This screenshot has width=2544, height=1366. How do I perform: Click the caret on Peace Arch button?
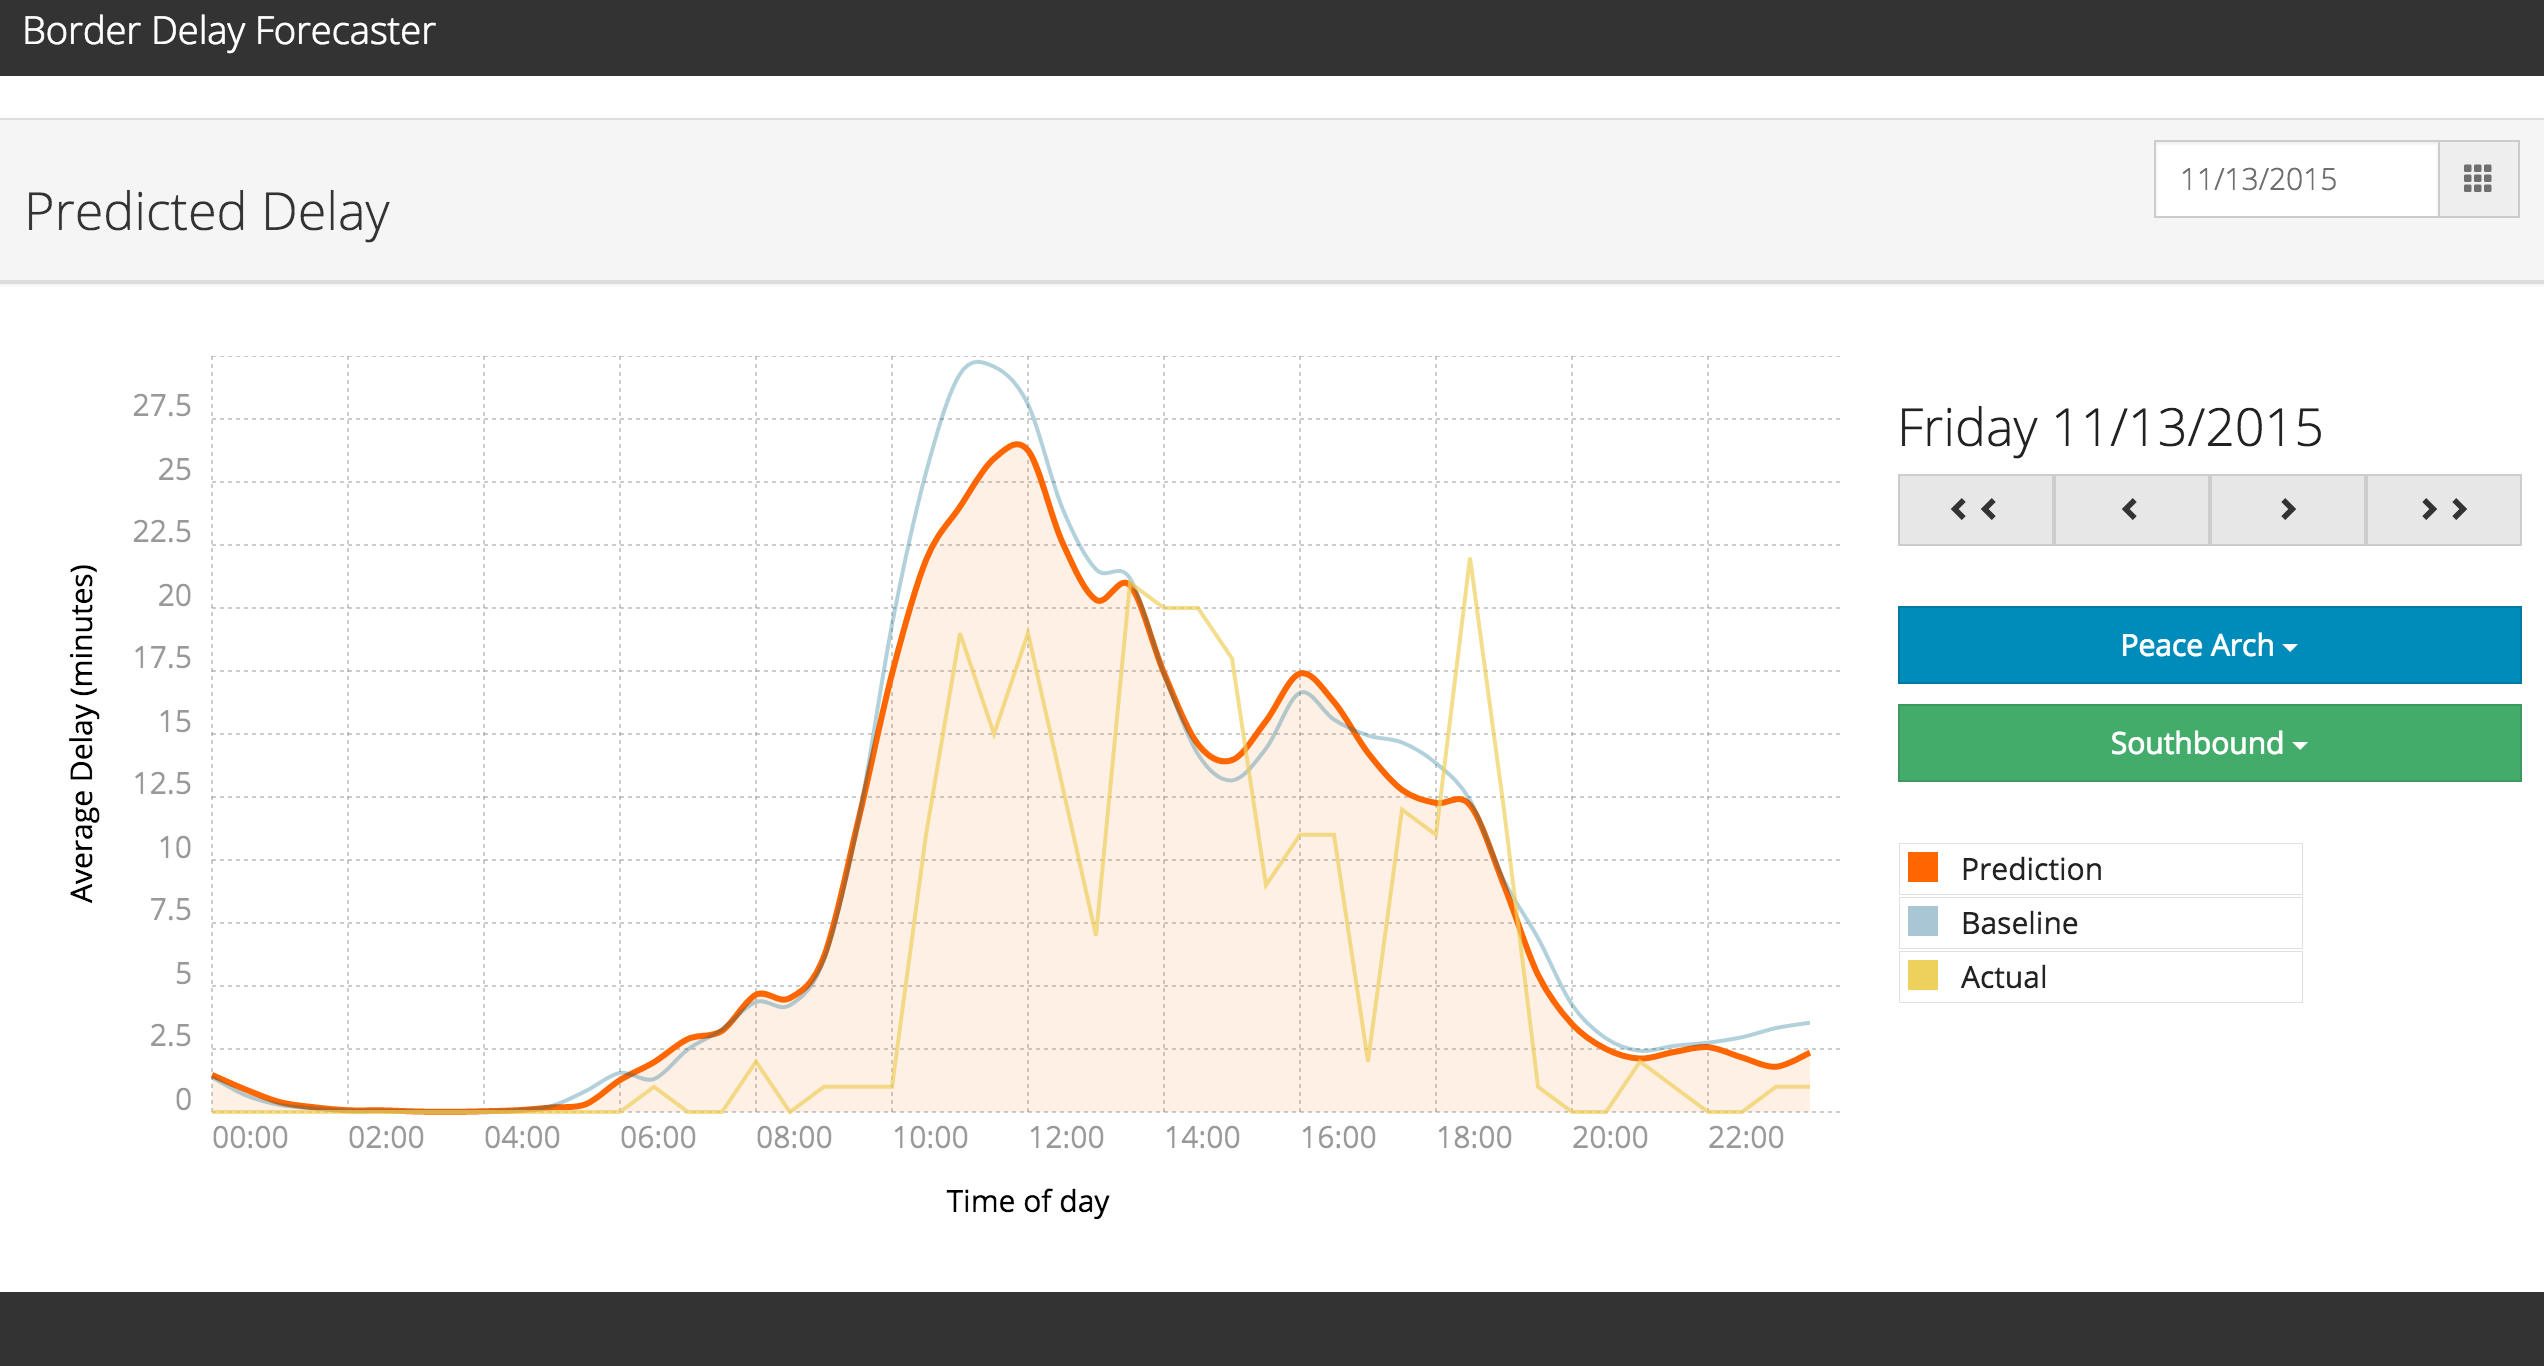2291,648
